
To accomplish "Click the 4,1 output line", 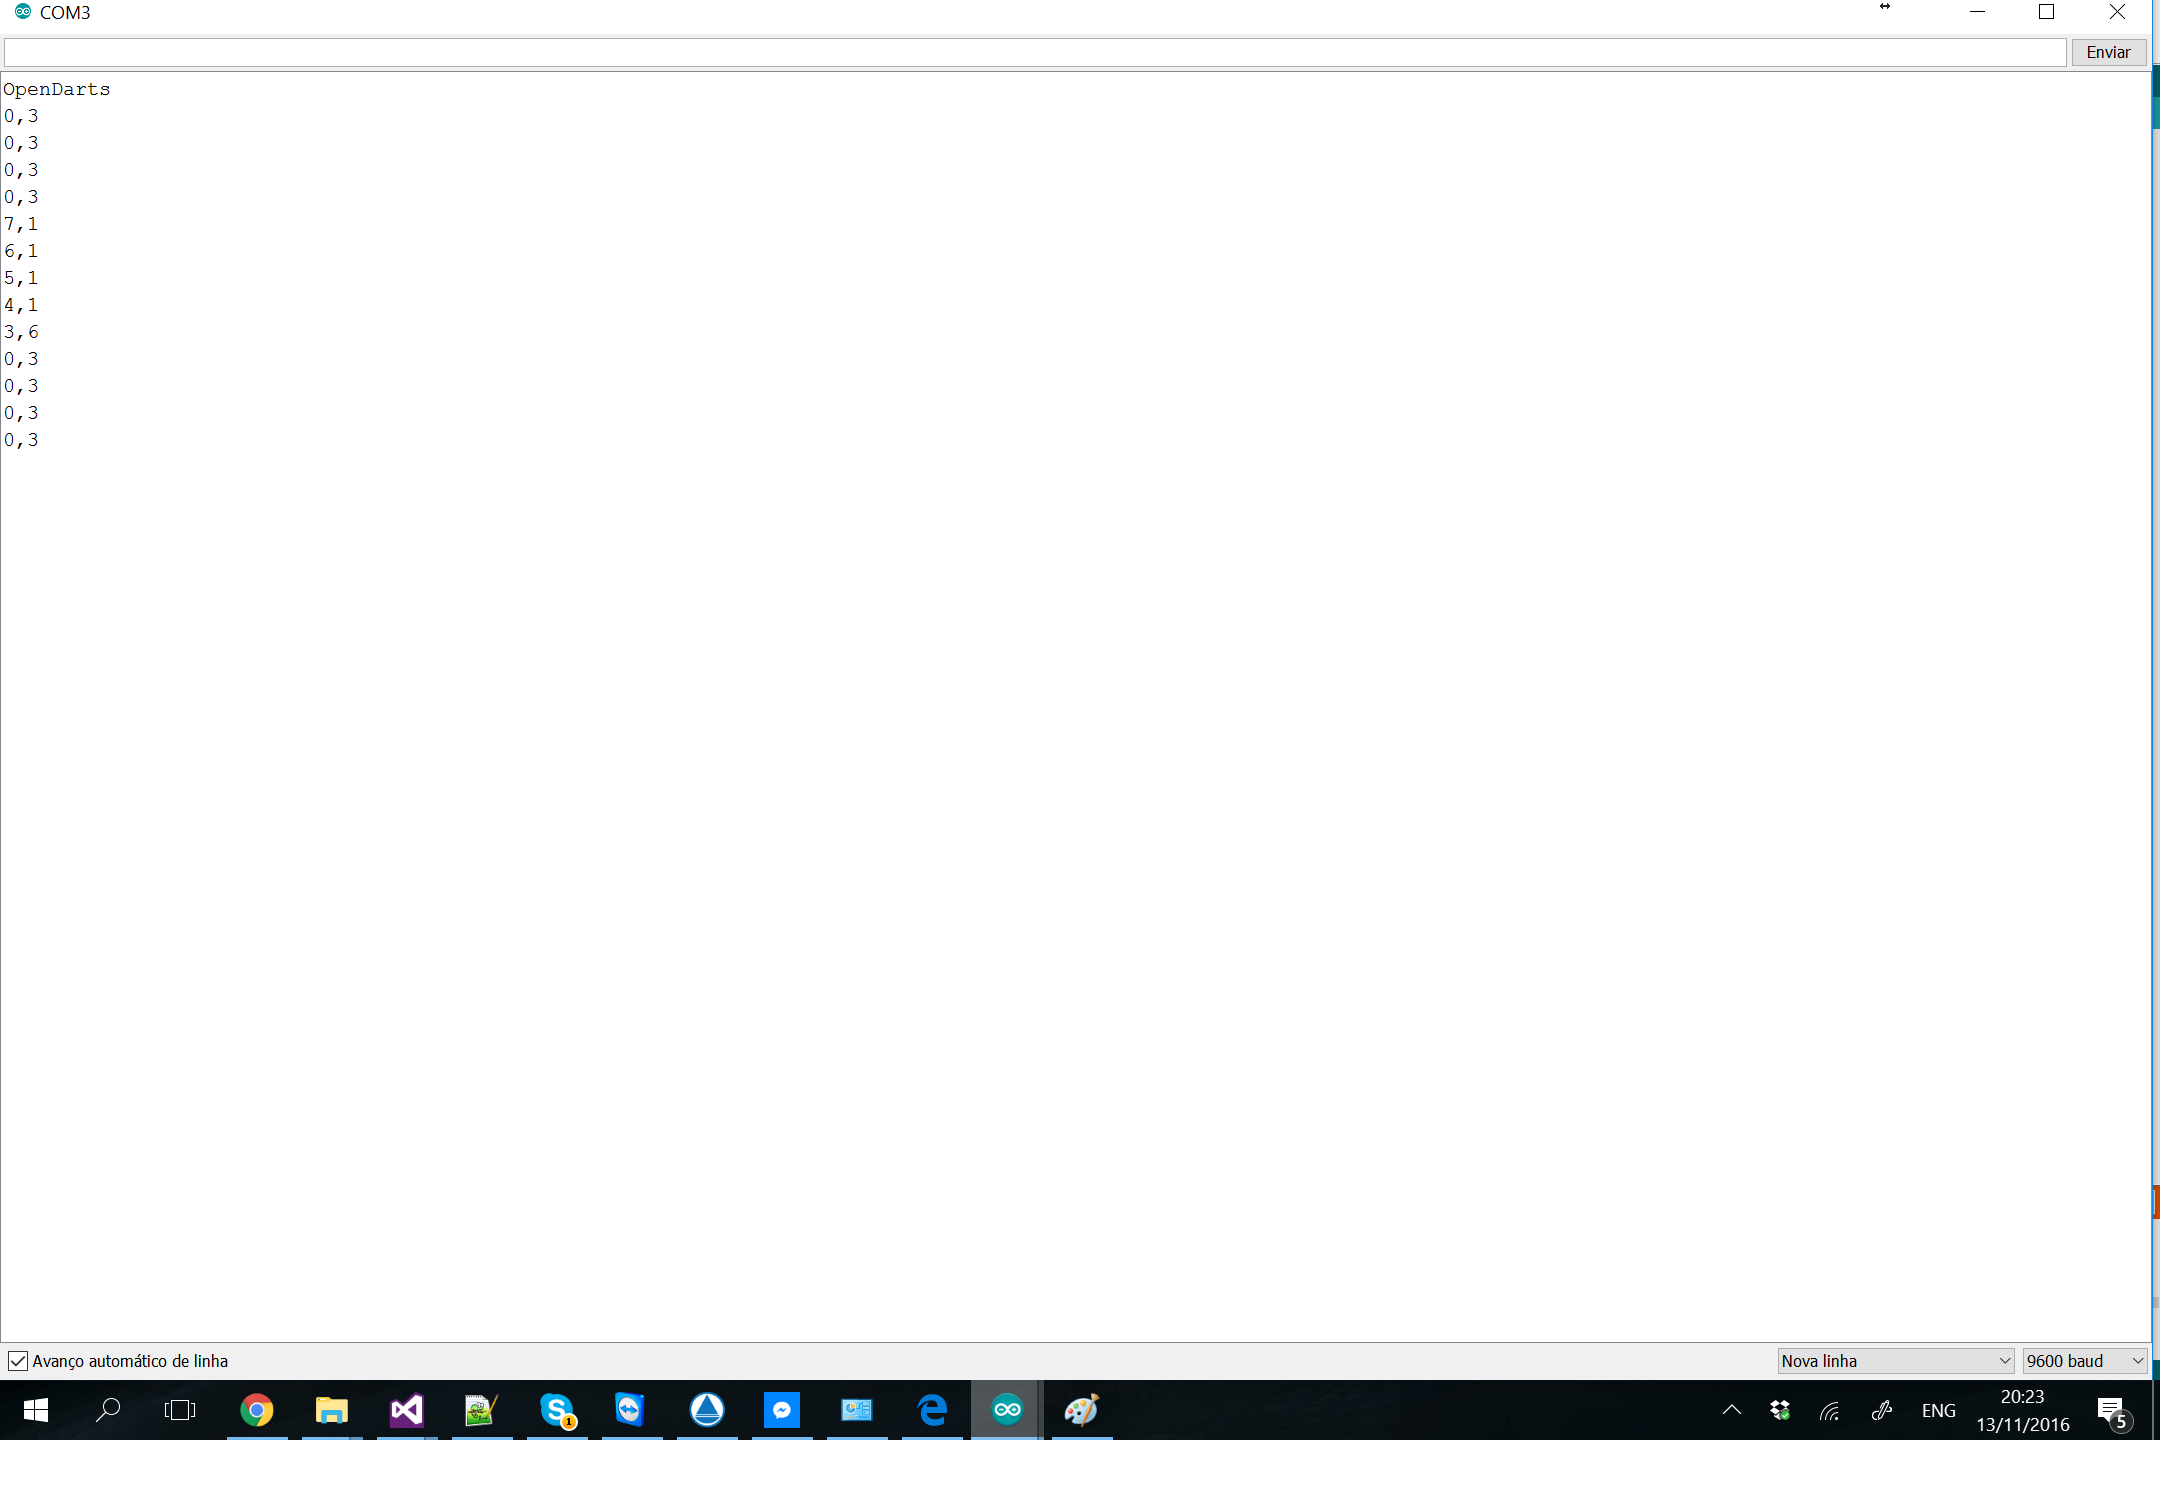I will pos(21,305).
